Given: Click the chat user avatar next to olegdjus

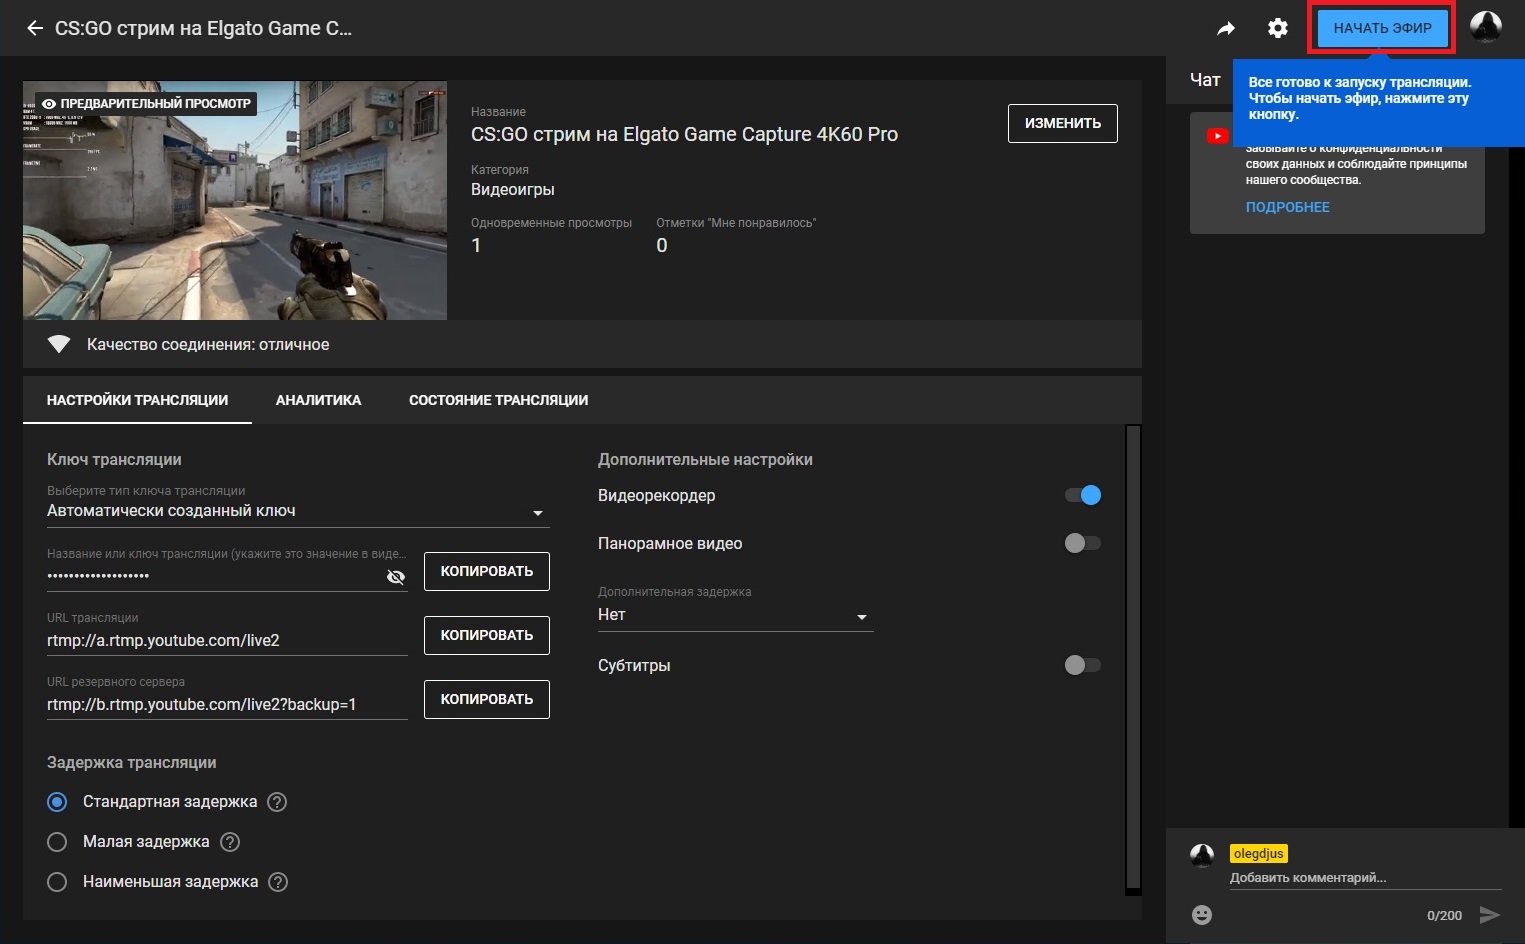Looking at the screenshot, I should click(x=1202, y=855).
